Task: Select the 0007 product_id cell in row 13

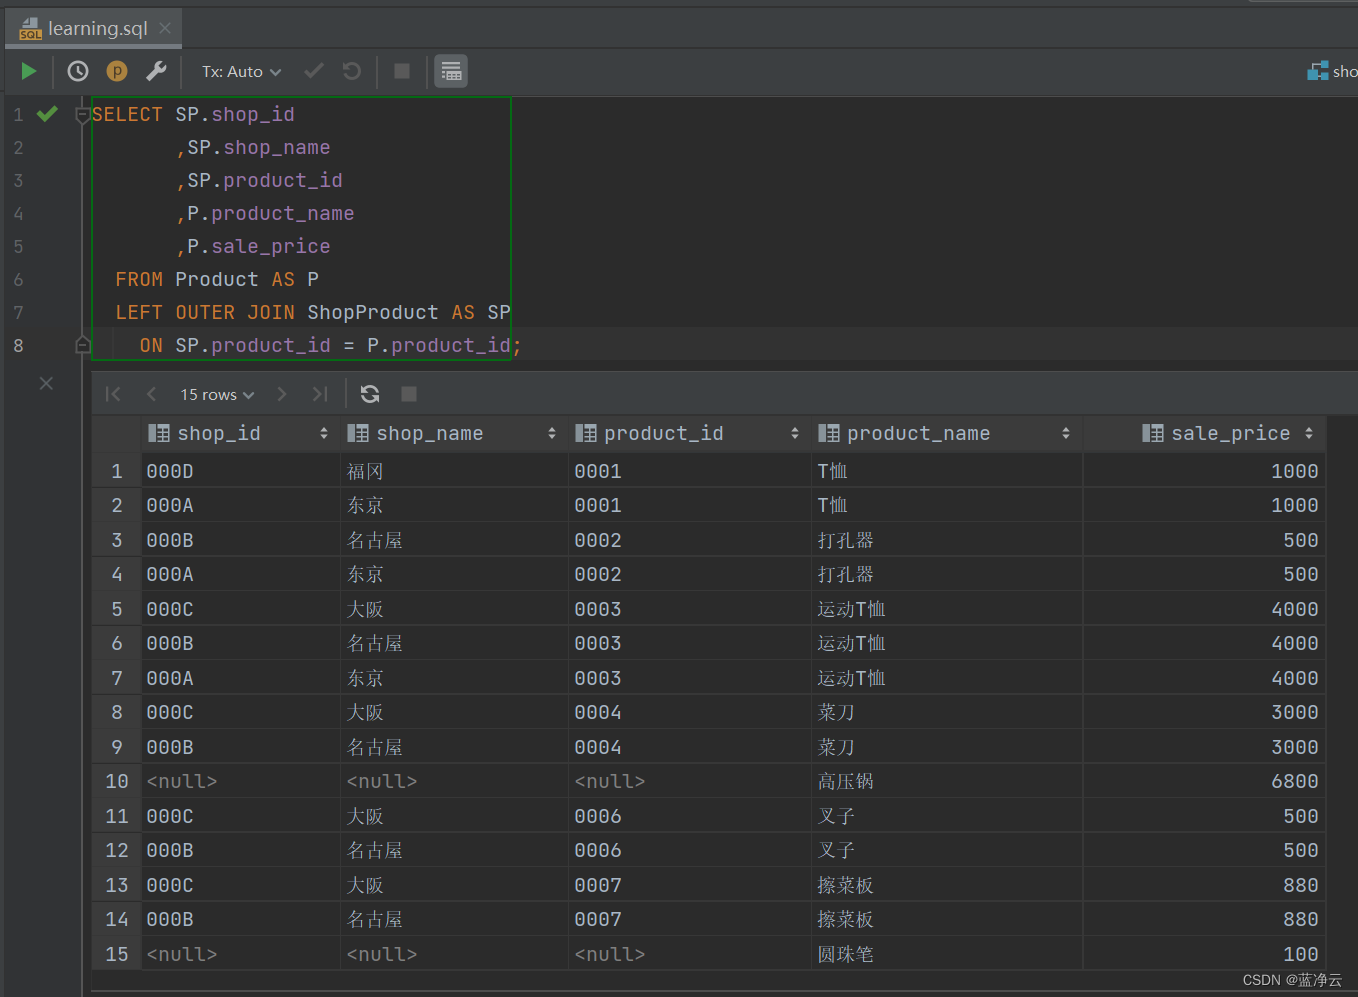Action: pos(690,885)
